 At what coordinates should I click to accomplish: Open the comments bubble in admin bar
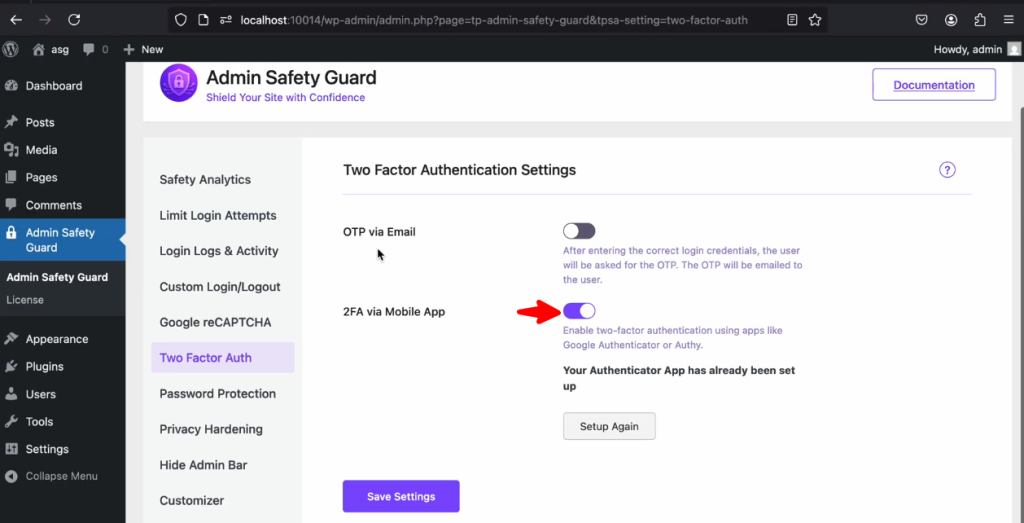pyautogui.click(x=95, y=49)
